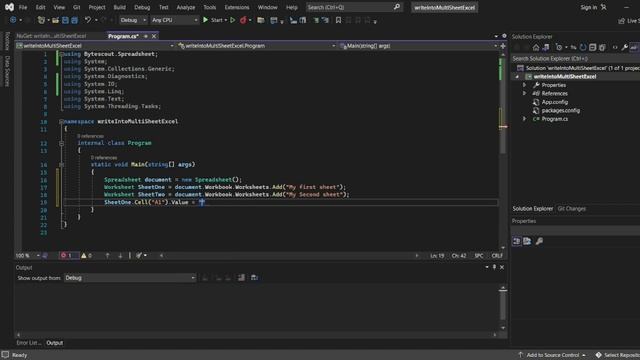The width and height of the screenshot is (640, 360).
Task: Open writeIntoMultiSheetExcel.Program type dropdown
Action: coord(257,46)
